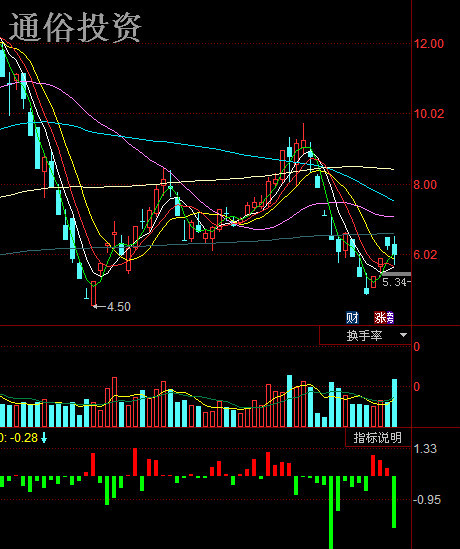
Task: Click the 8.00 price axis label
Action: 425,185
